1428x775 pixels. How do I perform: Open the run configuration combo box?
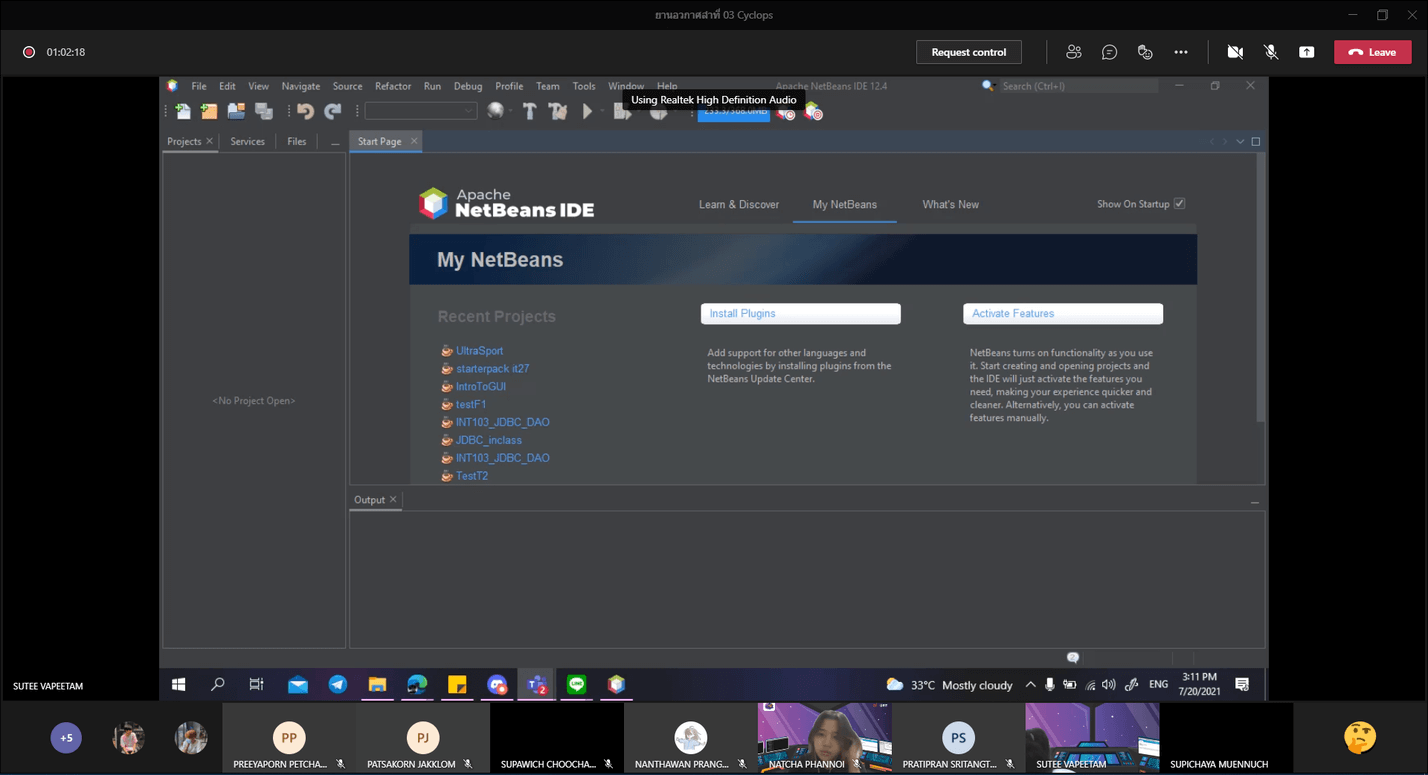click(421, 111)
